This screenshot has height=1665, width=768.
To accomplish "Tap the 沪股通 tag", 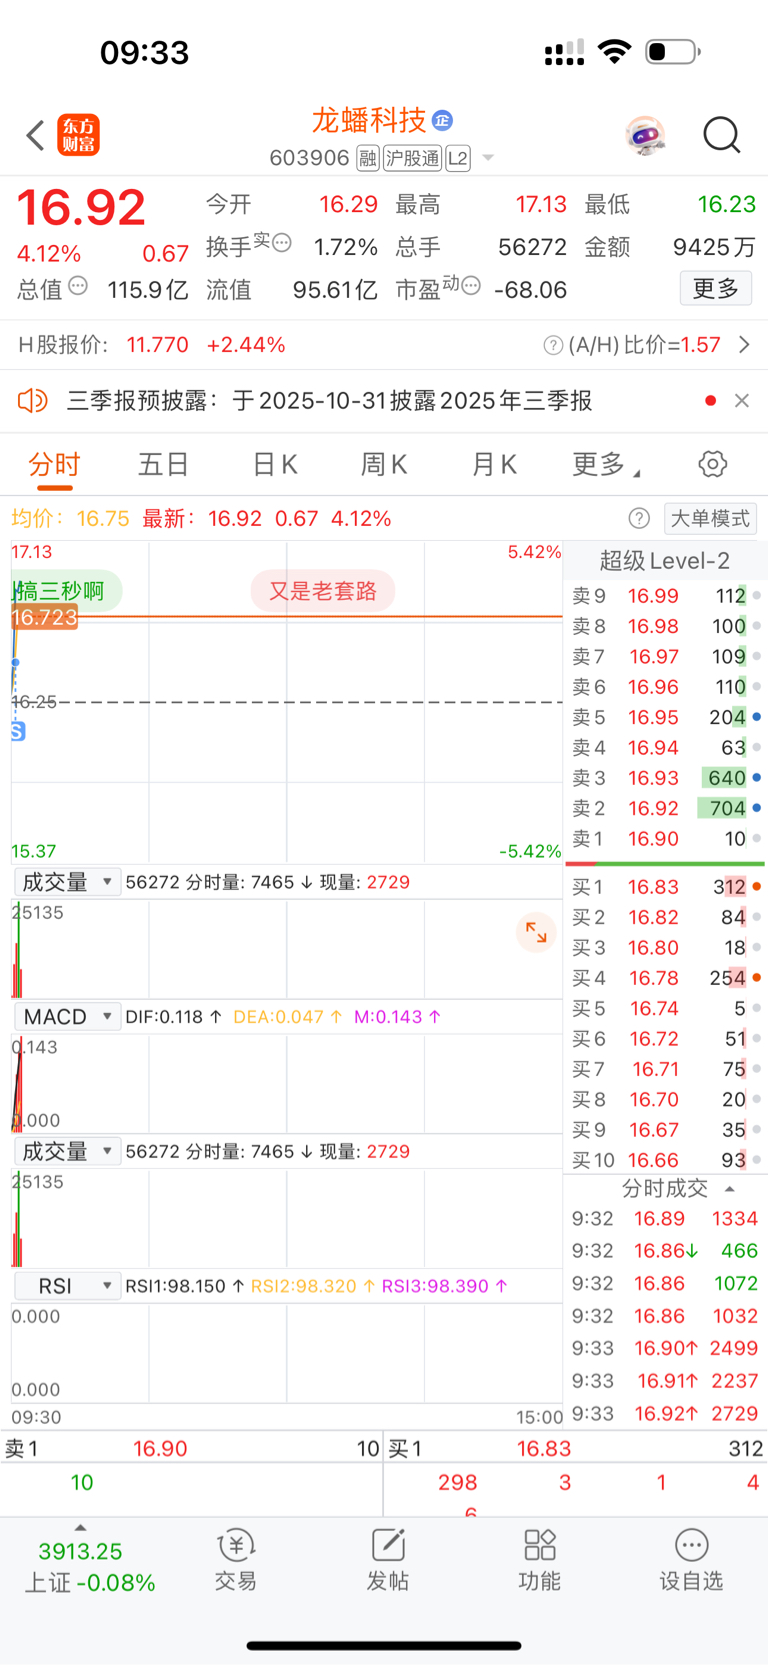I will pos(412,158).
